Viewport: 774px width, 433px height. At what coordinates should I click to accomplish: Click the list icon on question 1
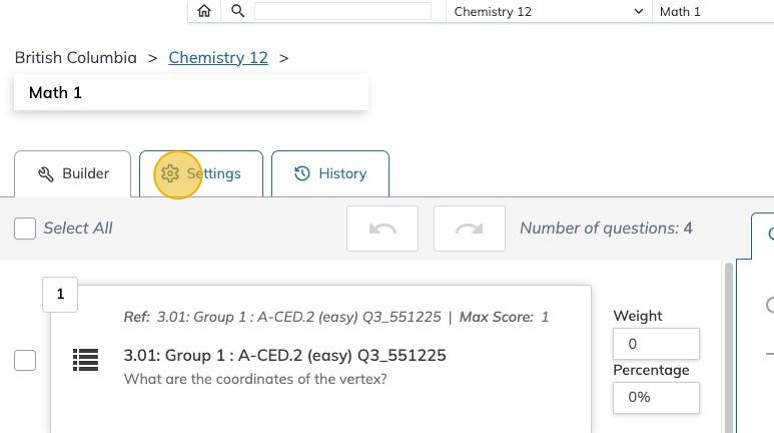coord(86,360)
